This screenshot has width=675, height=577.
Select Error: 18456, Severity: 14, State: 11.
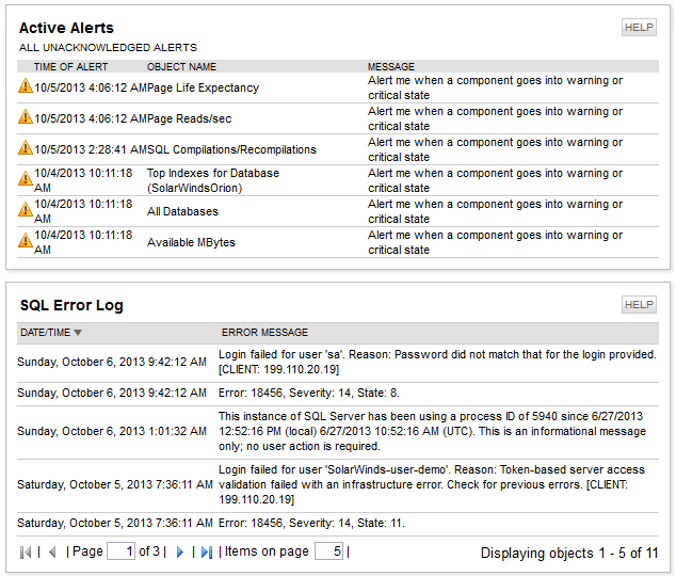point(312,523)
